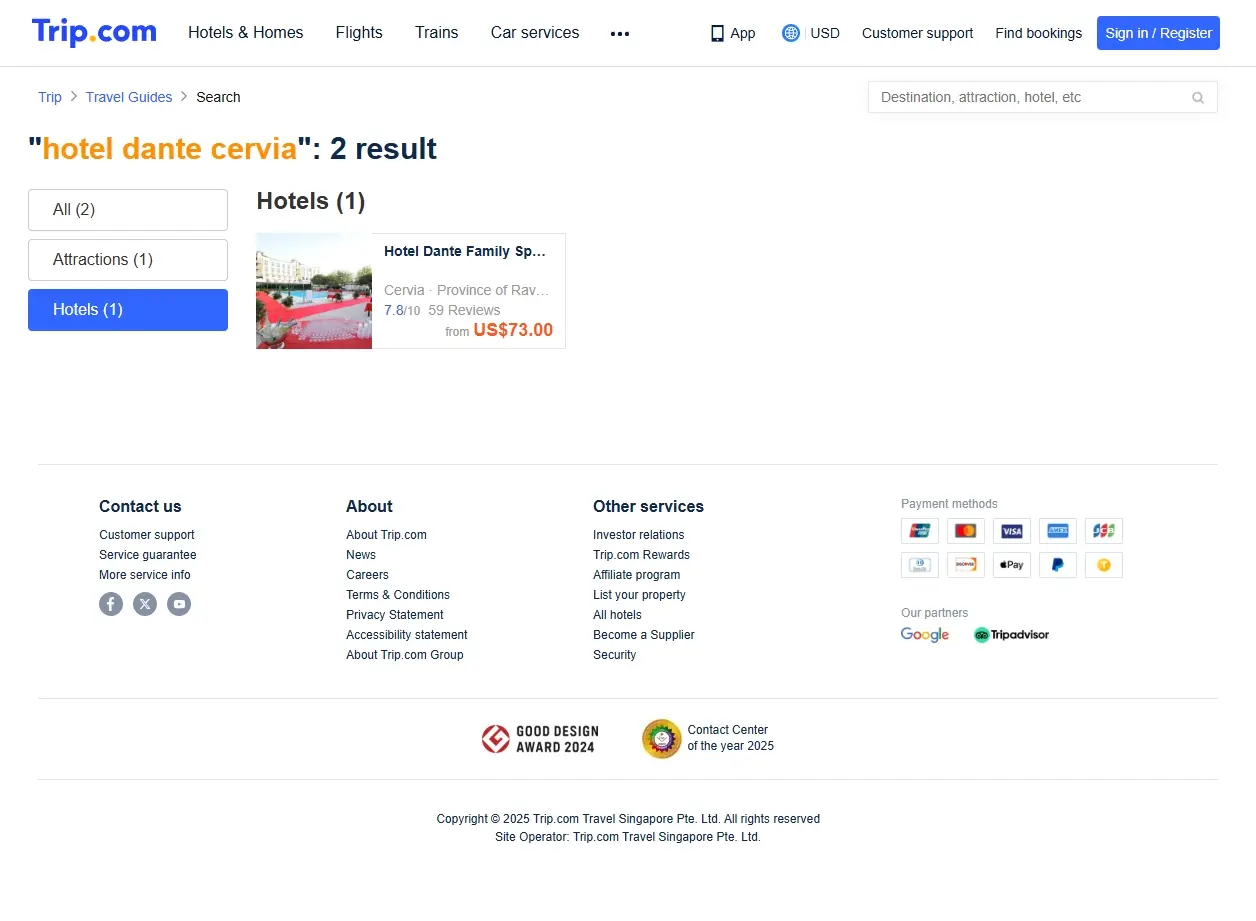Open the Flights menu

pos(359,33)
